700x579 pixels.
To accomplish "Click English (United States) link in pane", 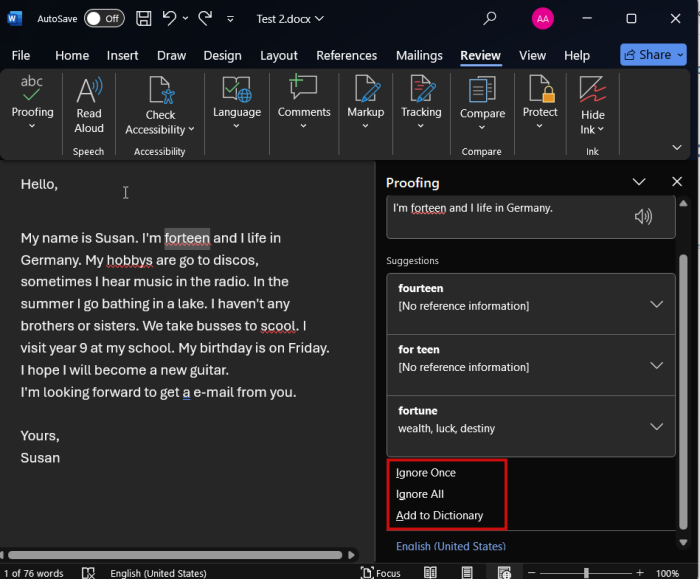I will 450,546.
